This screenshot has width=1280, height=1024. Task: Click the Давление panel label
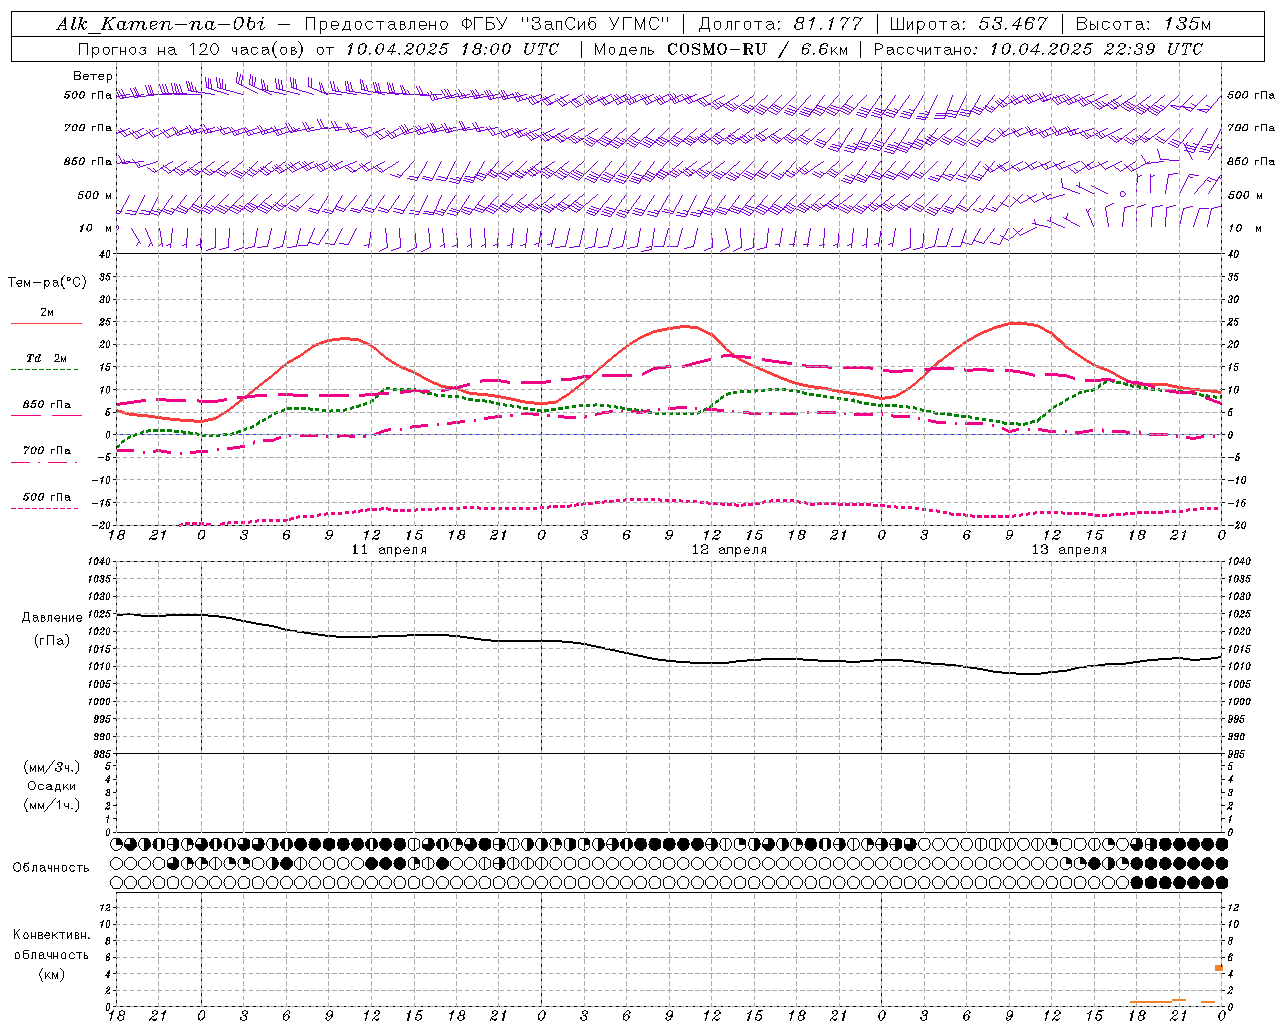52,618
